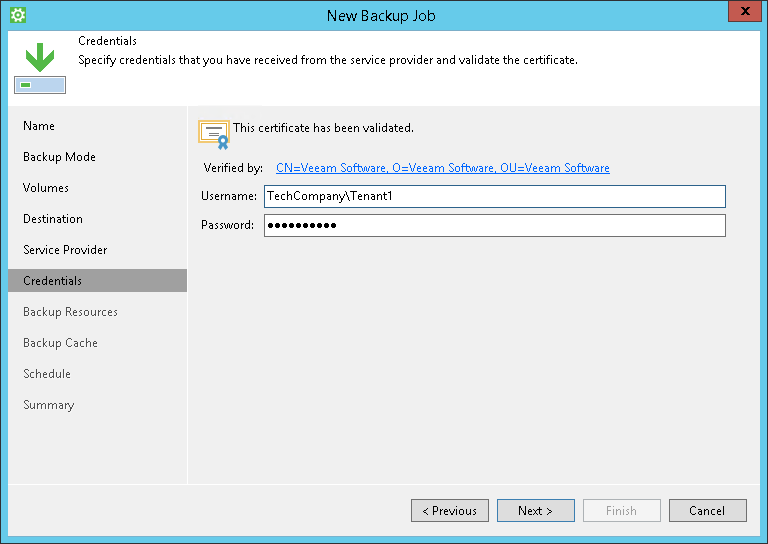Viewport: 768px width, 544px height.
Task: Switch to the Destination step
Action: click(53, 219)
